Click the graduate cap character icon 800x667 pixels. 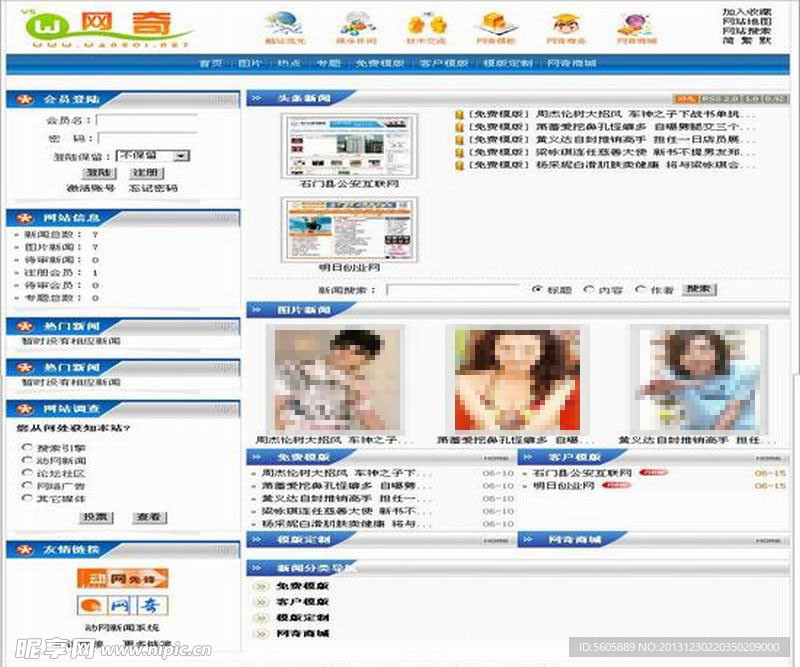pyautogui.click(x=566, y=24)
